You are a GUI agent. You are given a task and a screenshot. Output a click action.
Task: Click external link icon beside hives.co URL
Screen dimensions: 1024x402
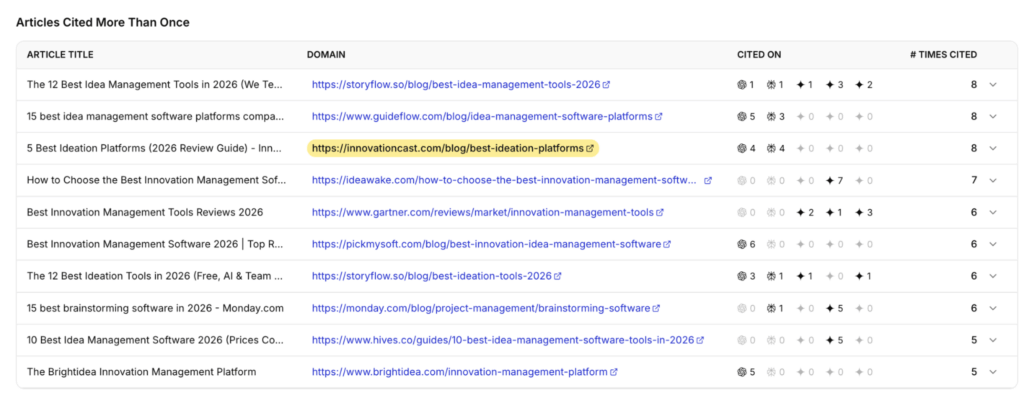(x=700, y=341)
